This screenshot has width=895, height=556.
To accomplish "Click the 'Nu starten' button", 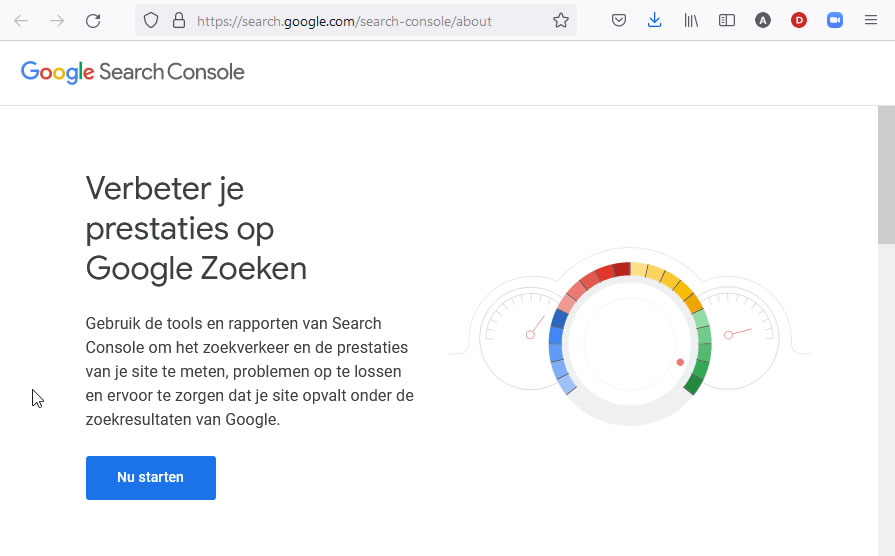I will (151, 478).
